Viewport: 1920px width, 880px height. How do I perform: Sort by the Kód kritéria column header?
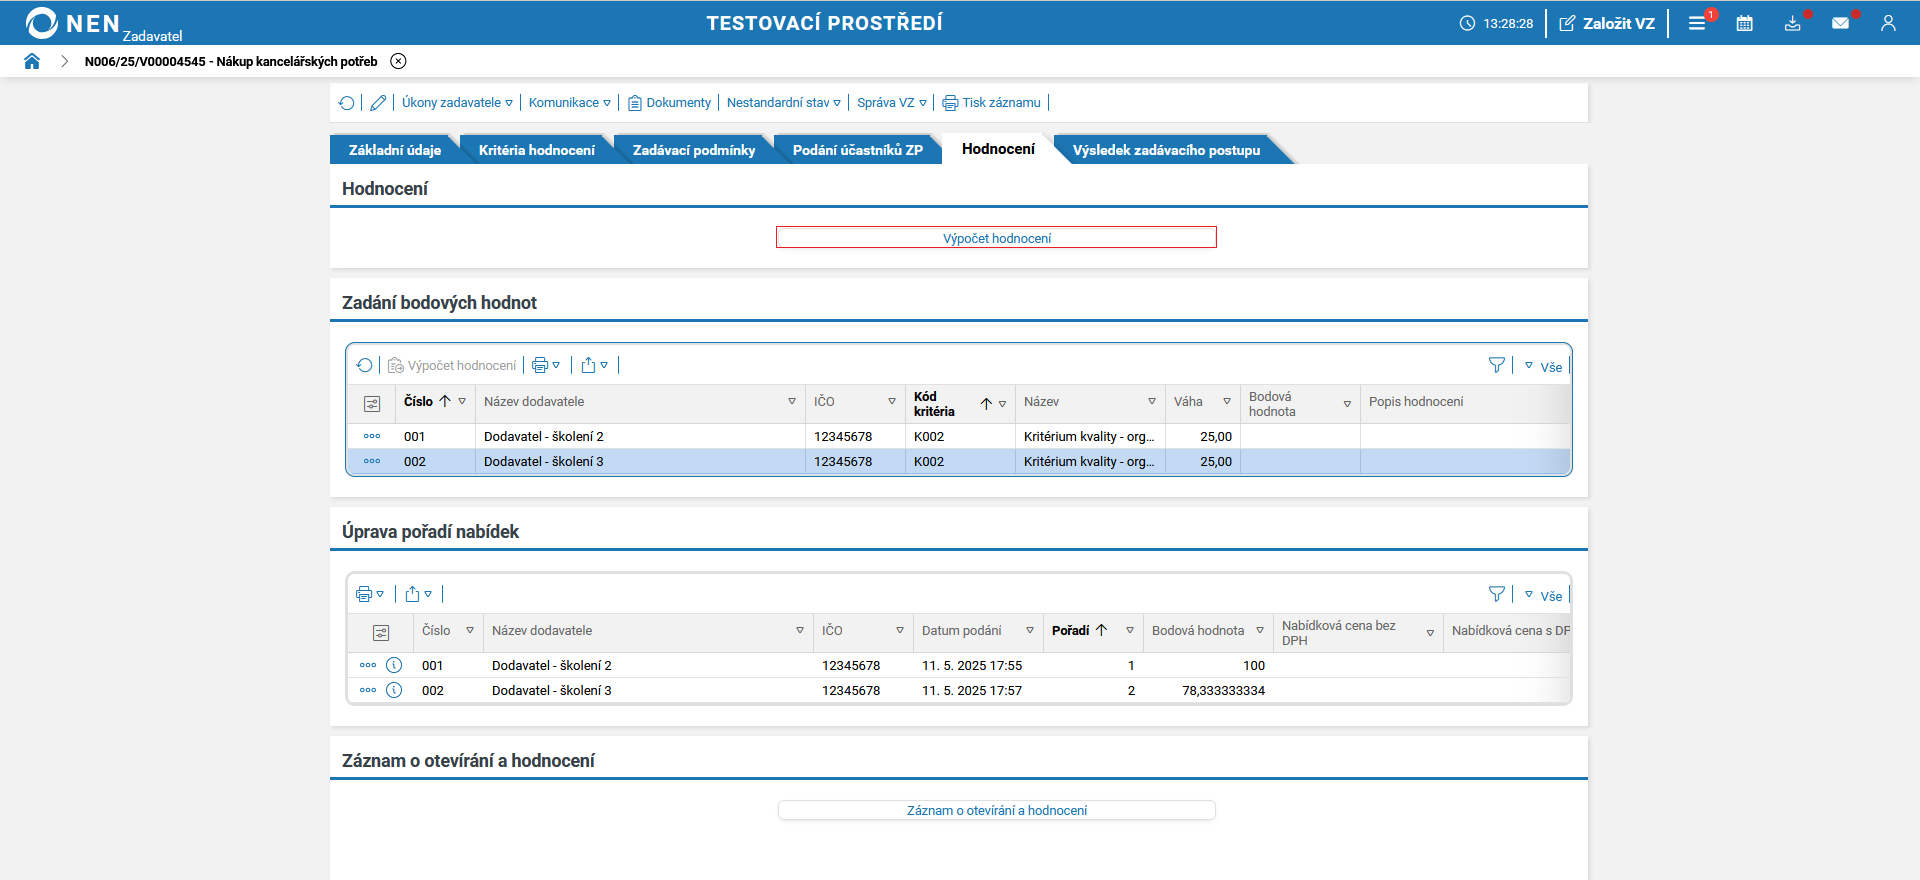click(x=934, y=404)
